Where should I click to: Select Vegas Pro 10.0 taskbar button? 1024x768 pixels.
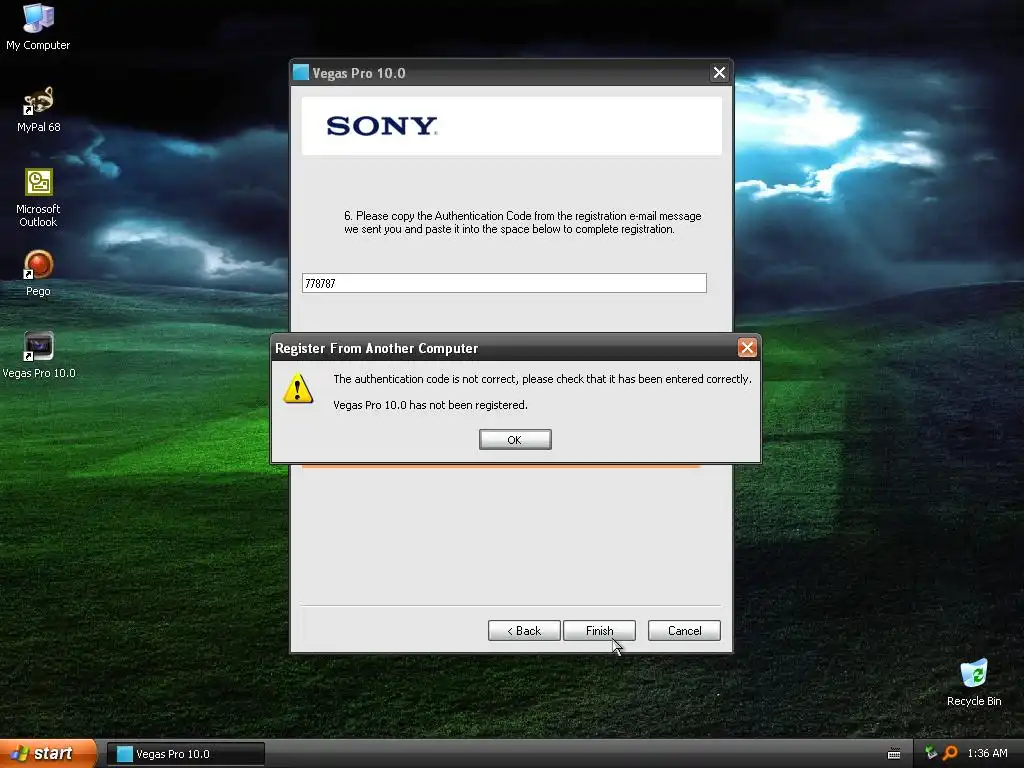(x=185, y=754)
